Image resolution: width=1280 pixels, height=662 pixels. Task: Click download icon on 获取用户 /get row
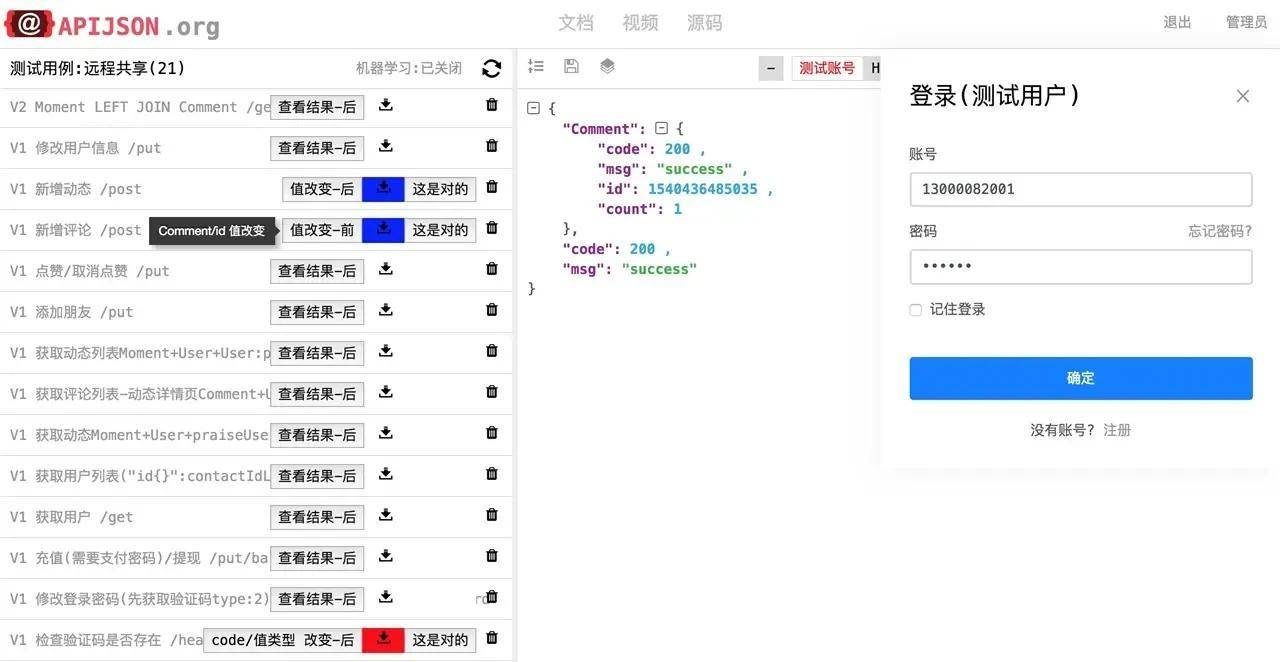pyautogui.click(x=385, y=515)
